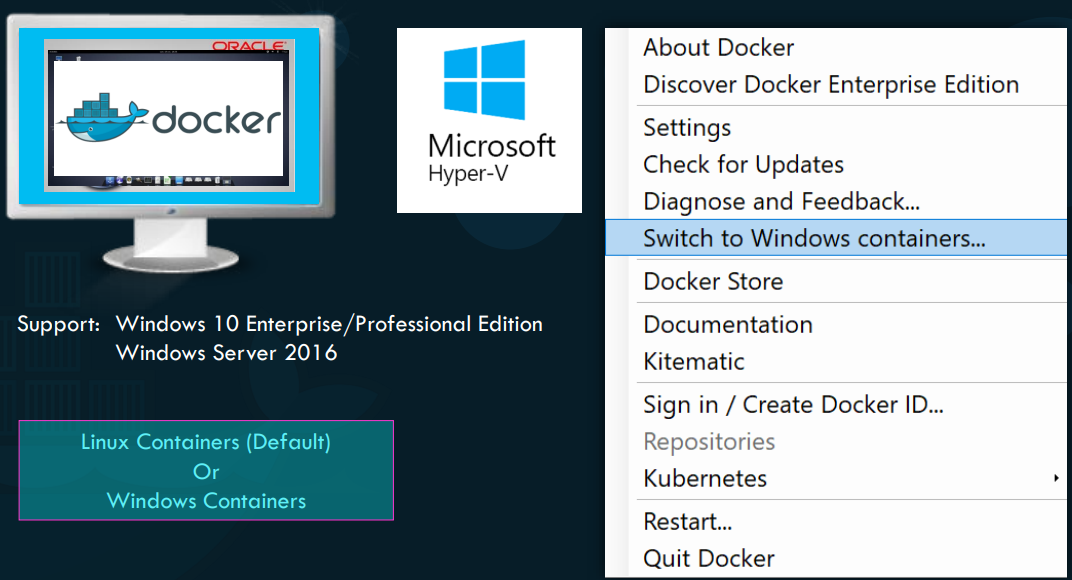Launch Kitematic

coord(835,362)
